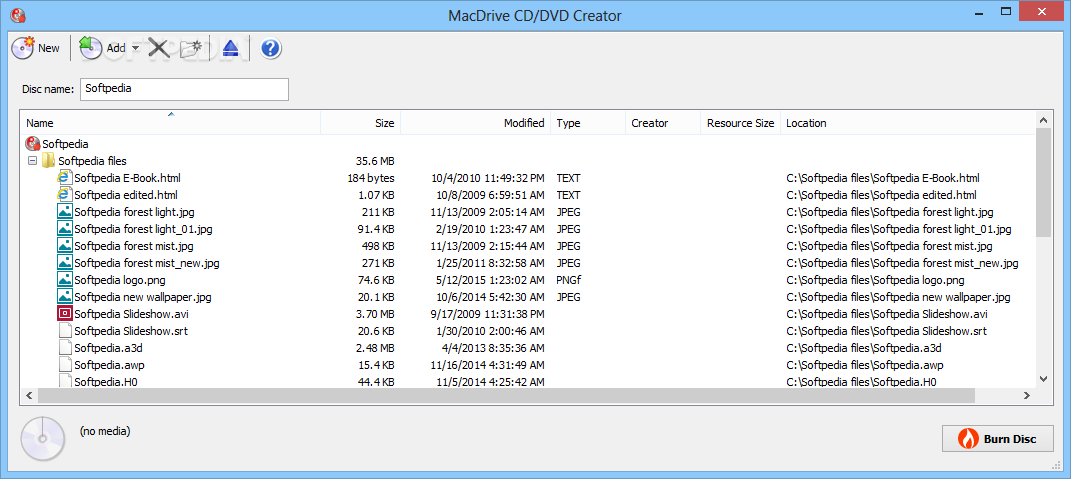Click the Burn Disc button
1071x479 pixels.
[997, 439]
